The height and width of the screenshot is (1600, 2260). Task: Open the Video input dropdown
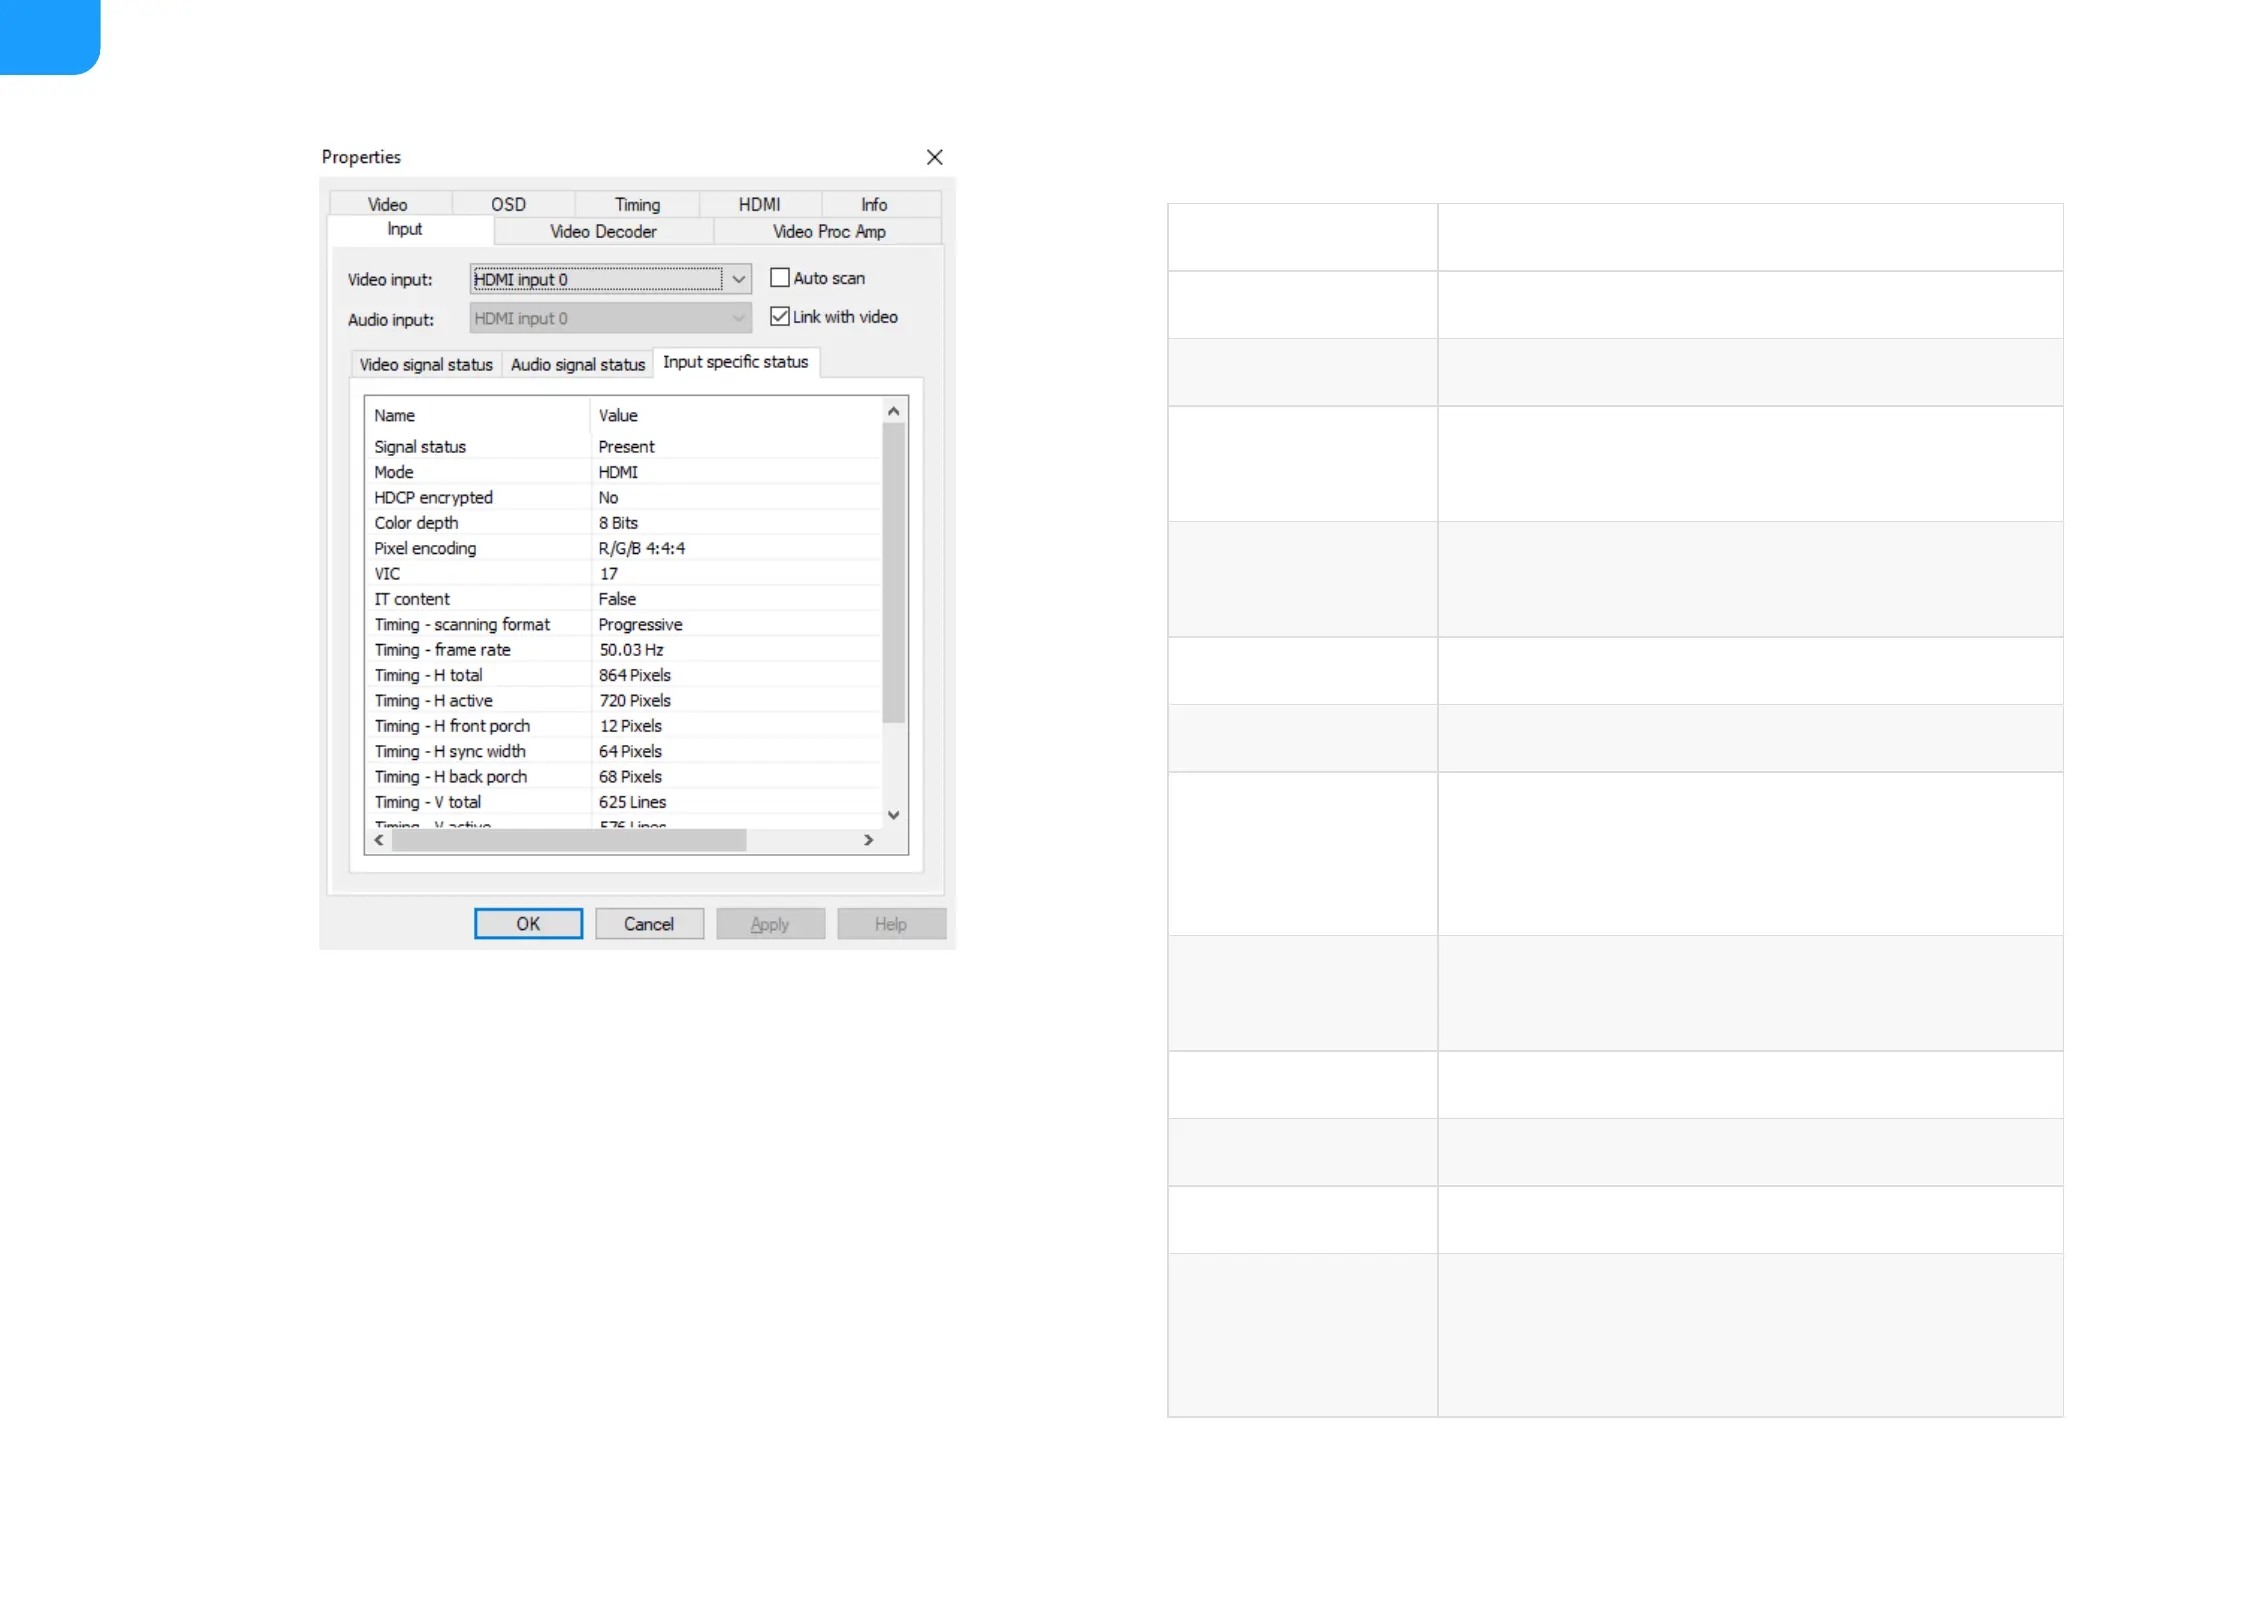click(x=738, y=279)
